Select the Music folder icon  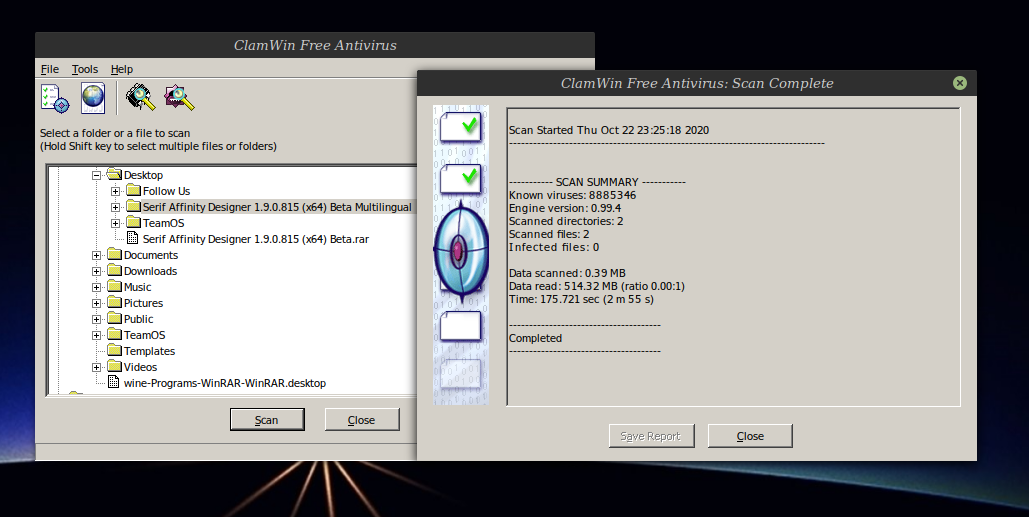click(114, 287)
